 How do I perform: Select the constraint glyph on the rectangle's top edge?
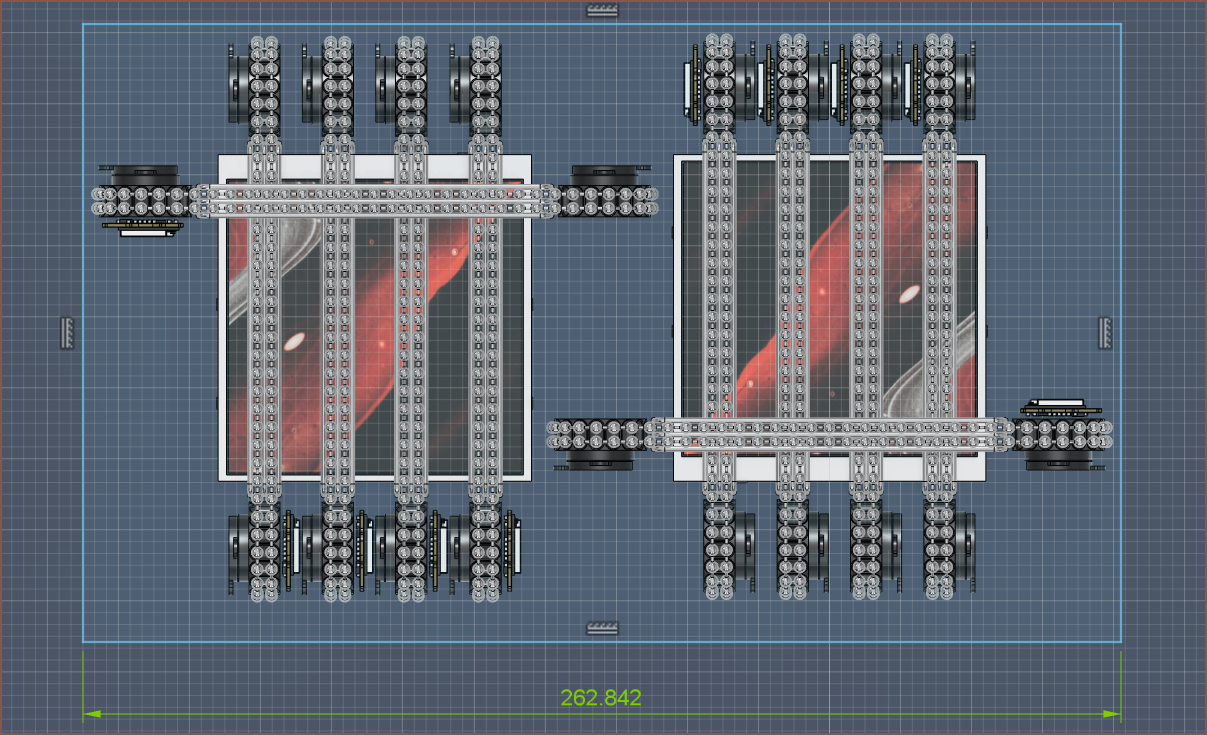(x=603, y=11)
